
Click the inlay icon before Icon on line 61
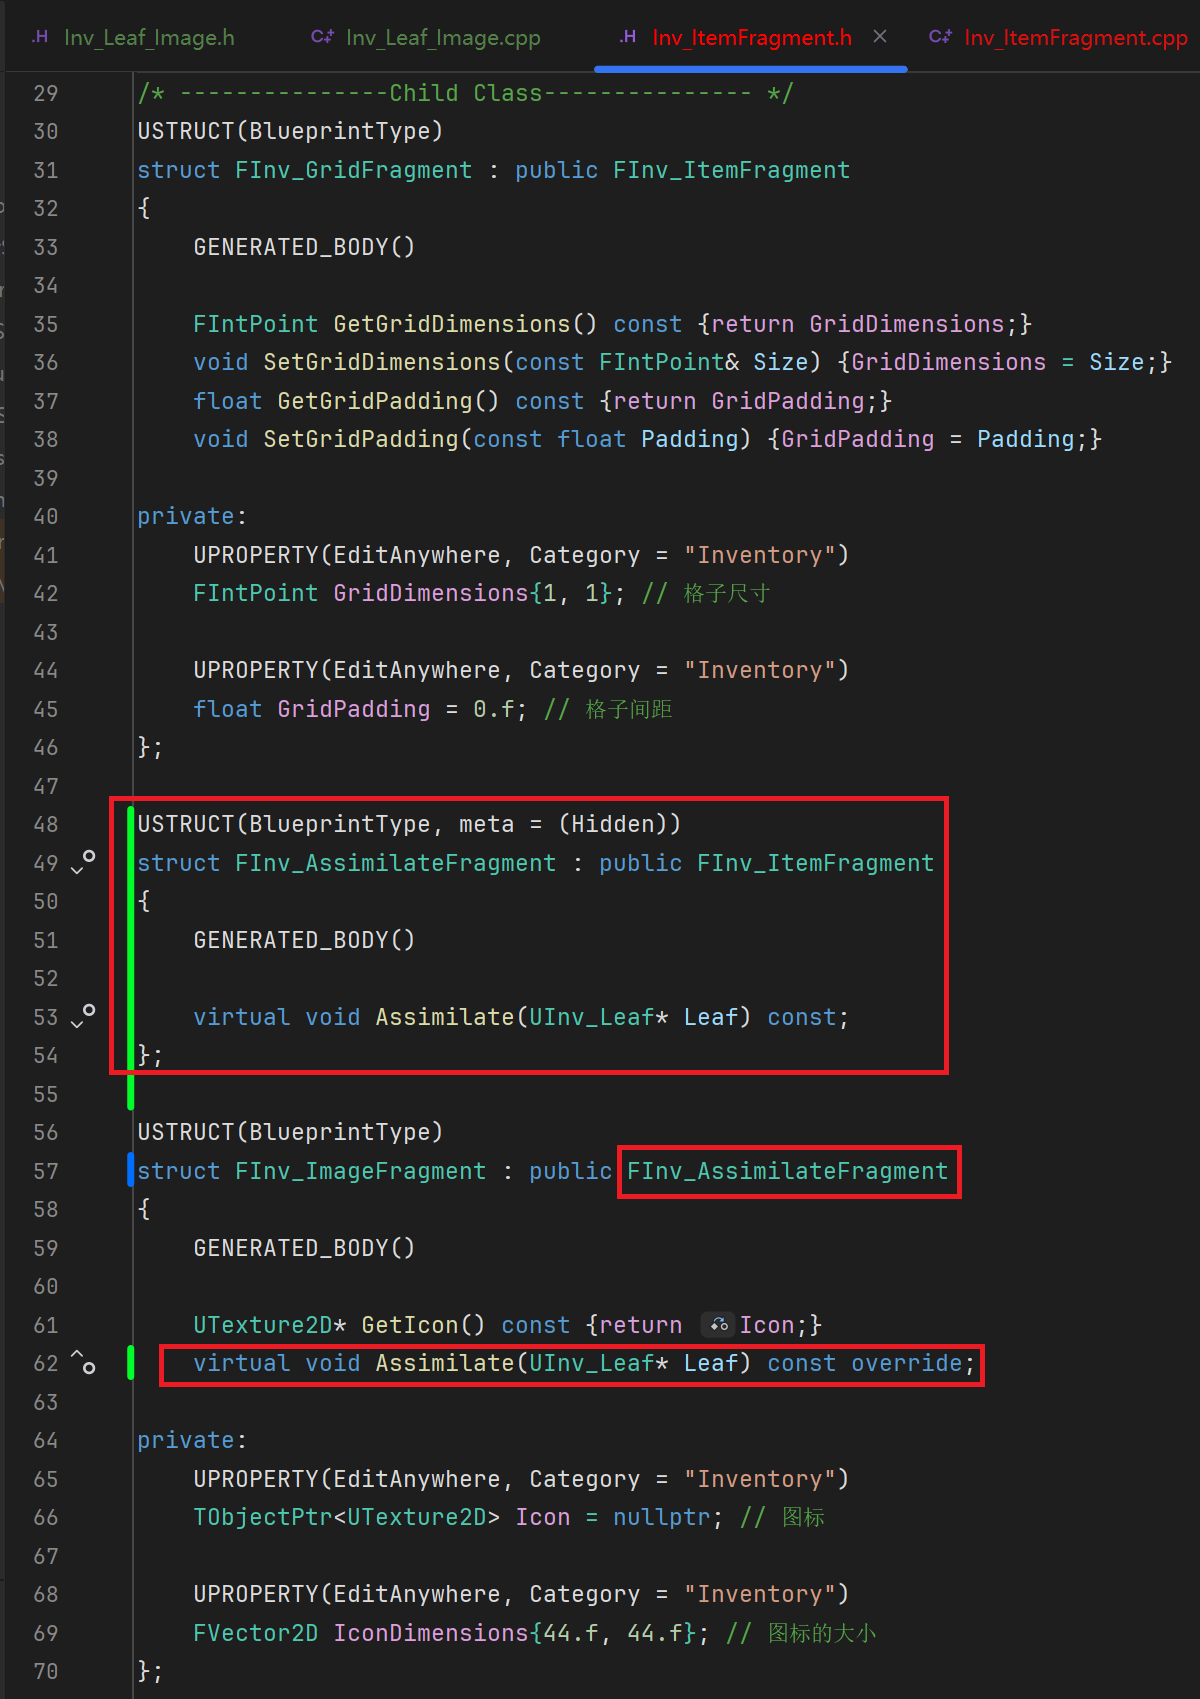coord(719,1325)
